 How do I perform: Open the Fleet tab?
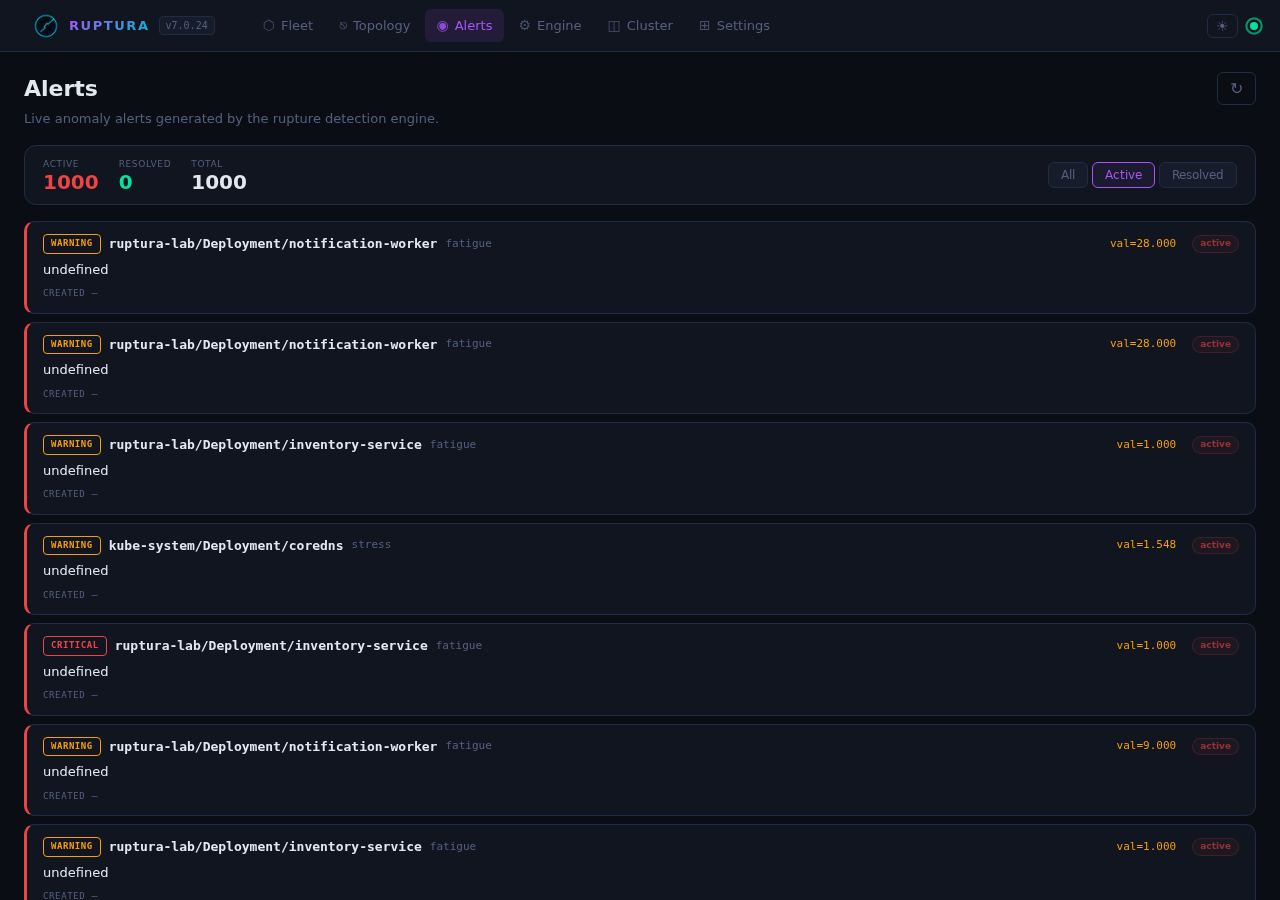pyautogui.click(x=288, y=26)
